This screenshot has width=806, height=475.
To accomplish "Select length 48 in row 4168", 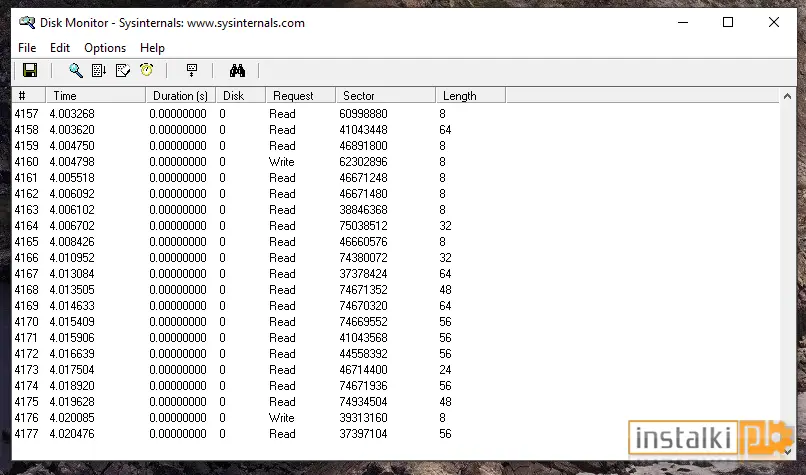I will [445, 289].
